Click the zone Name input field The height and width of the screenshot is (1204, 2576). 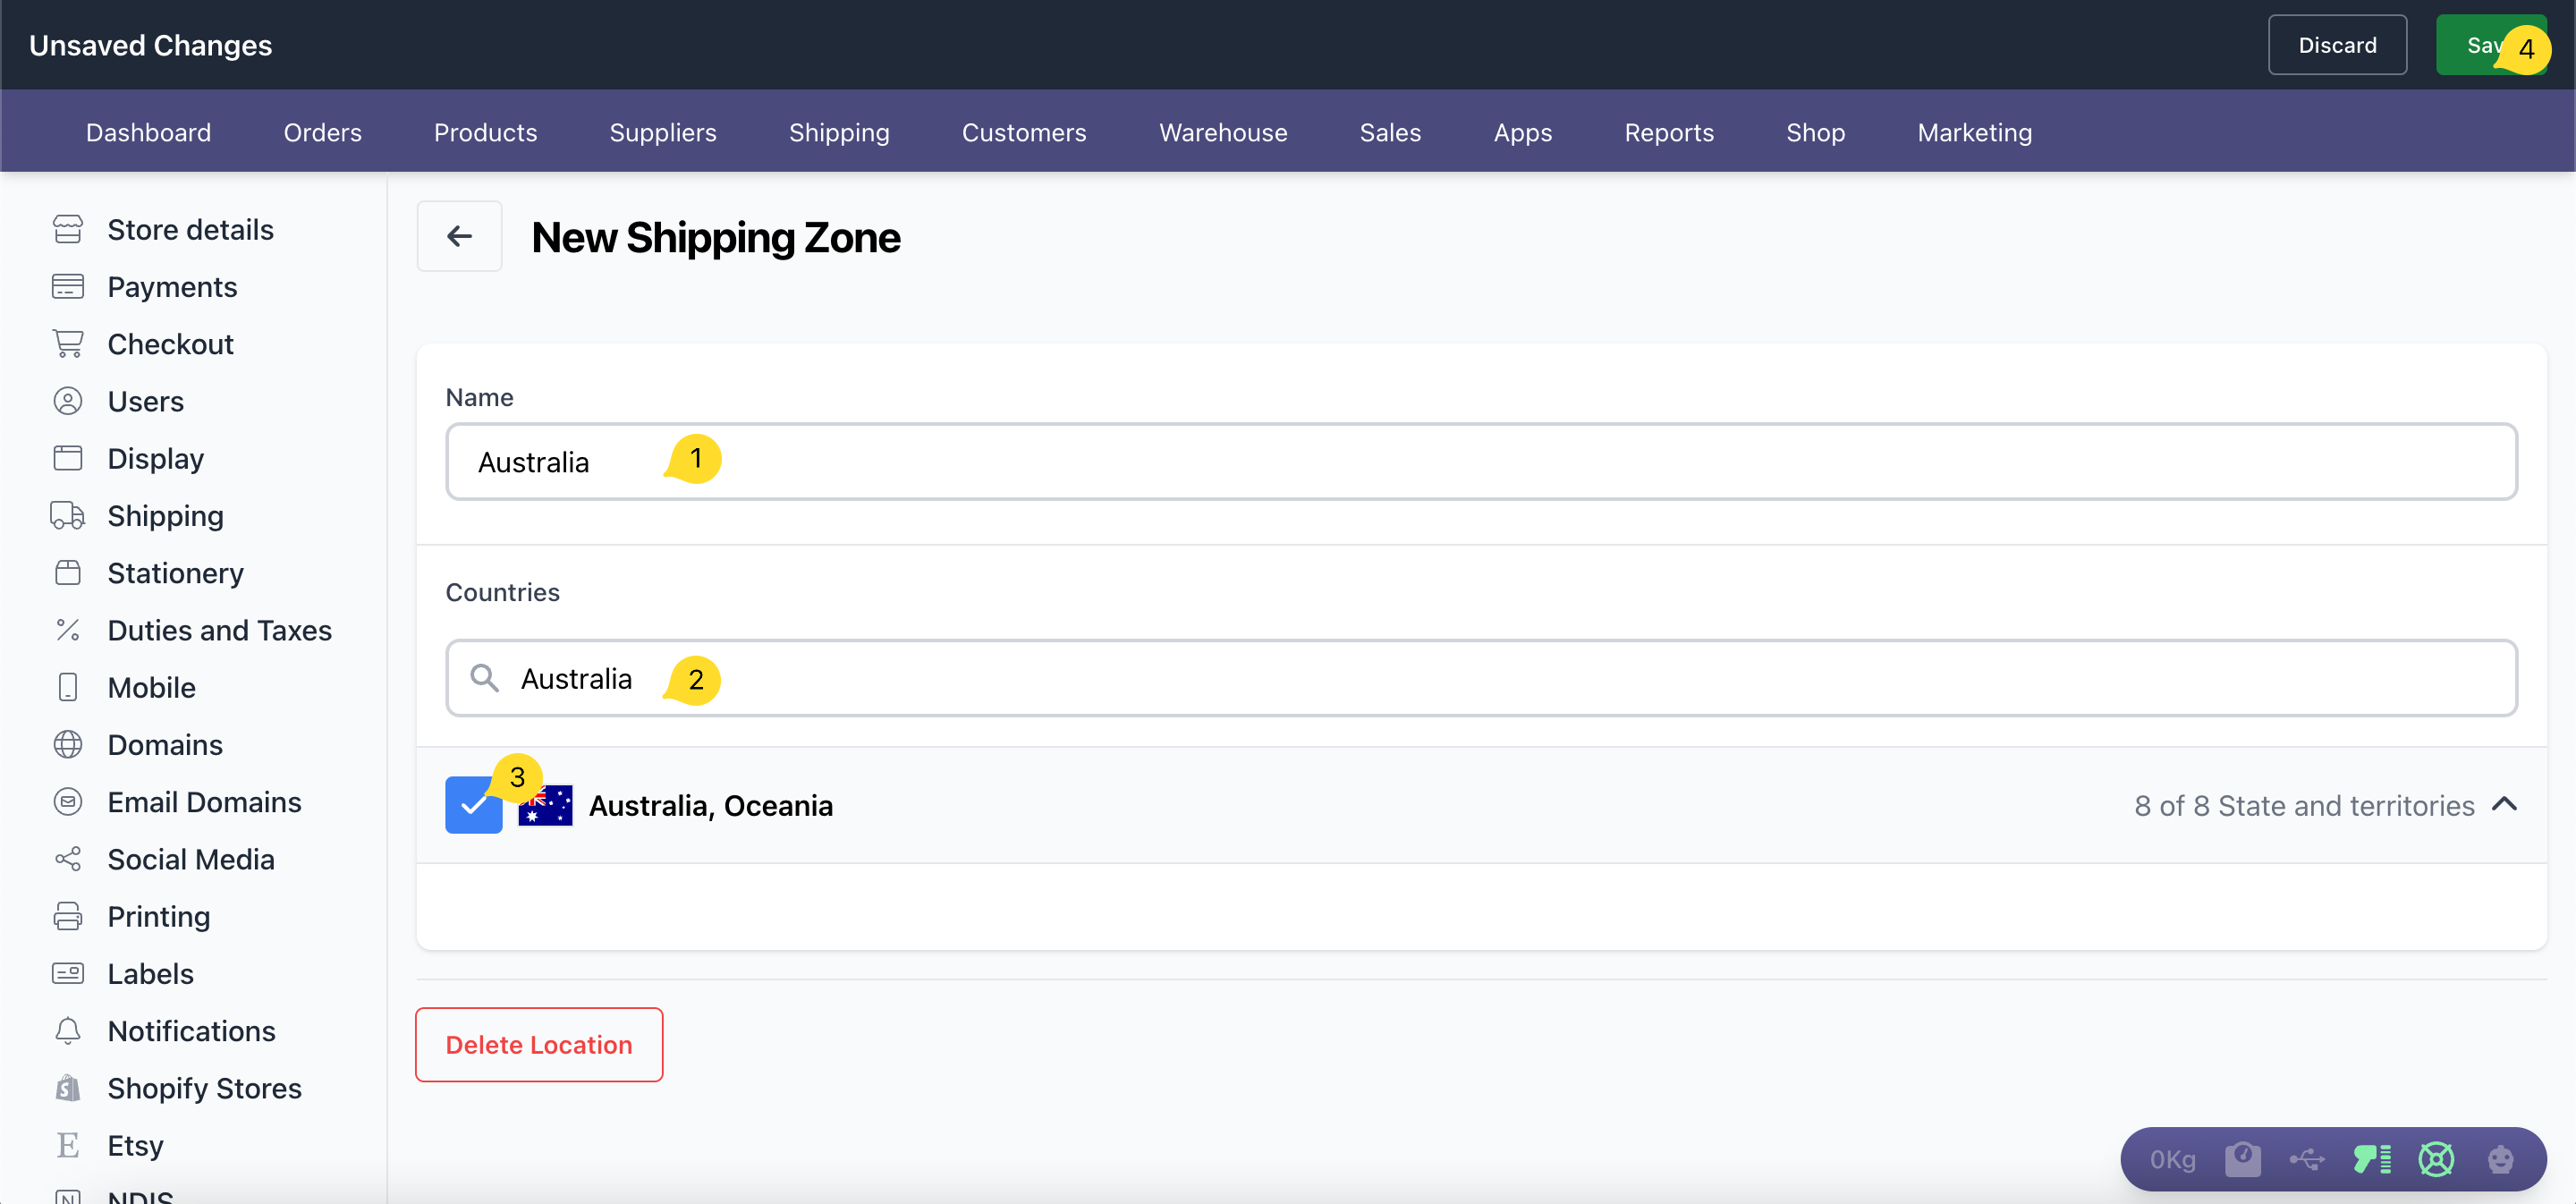(x=1480, y=462)
